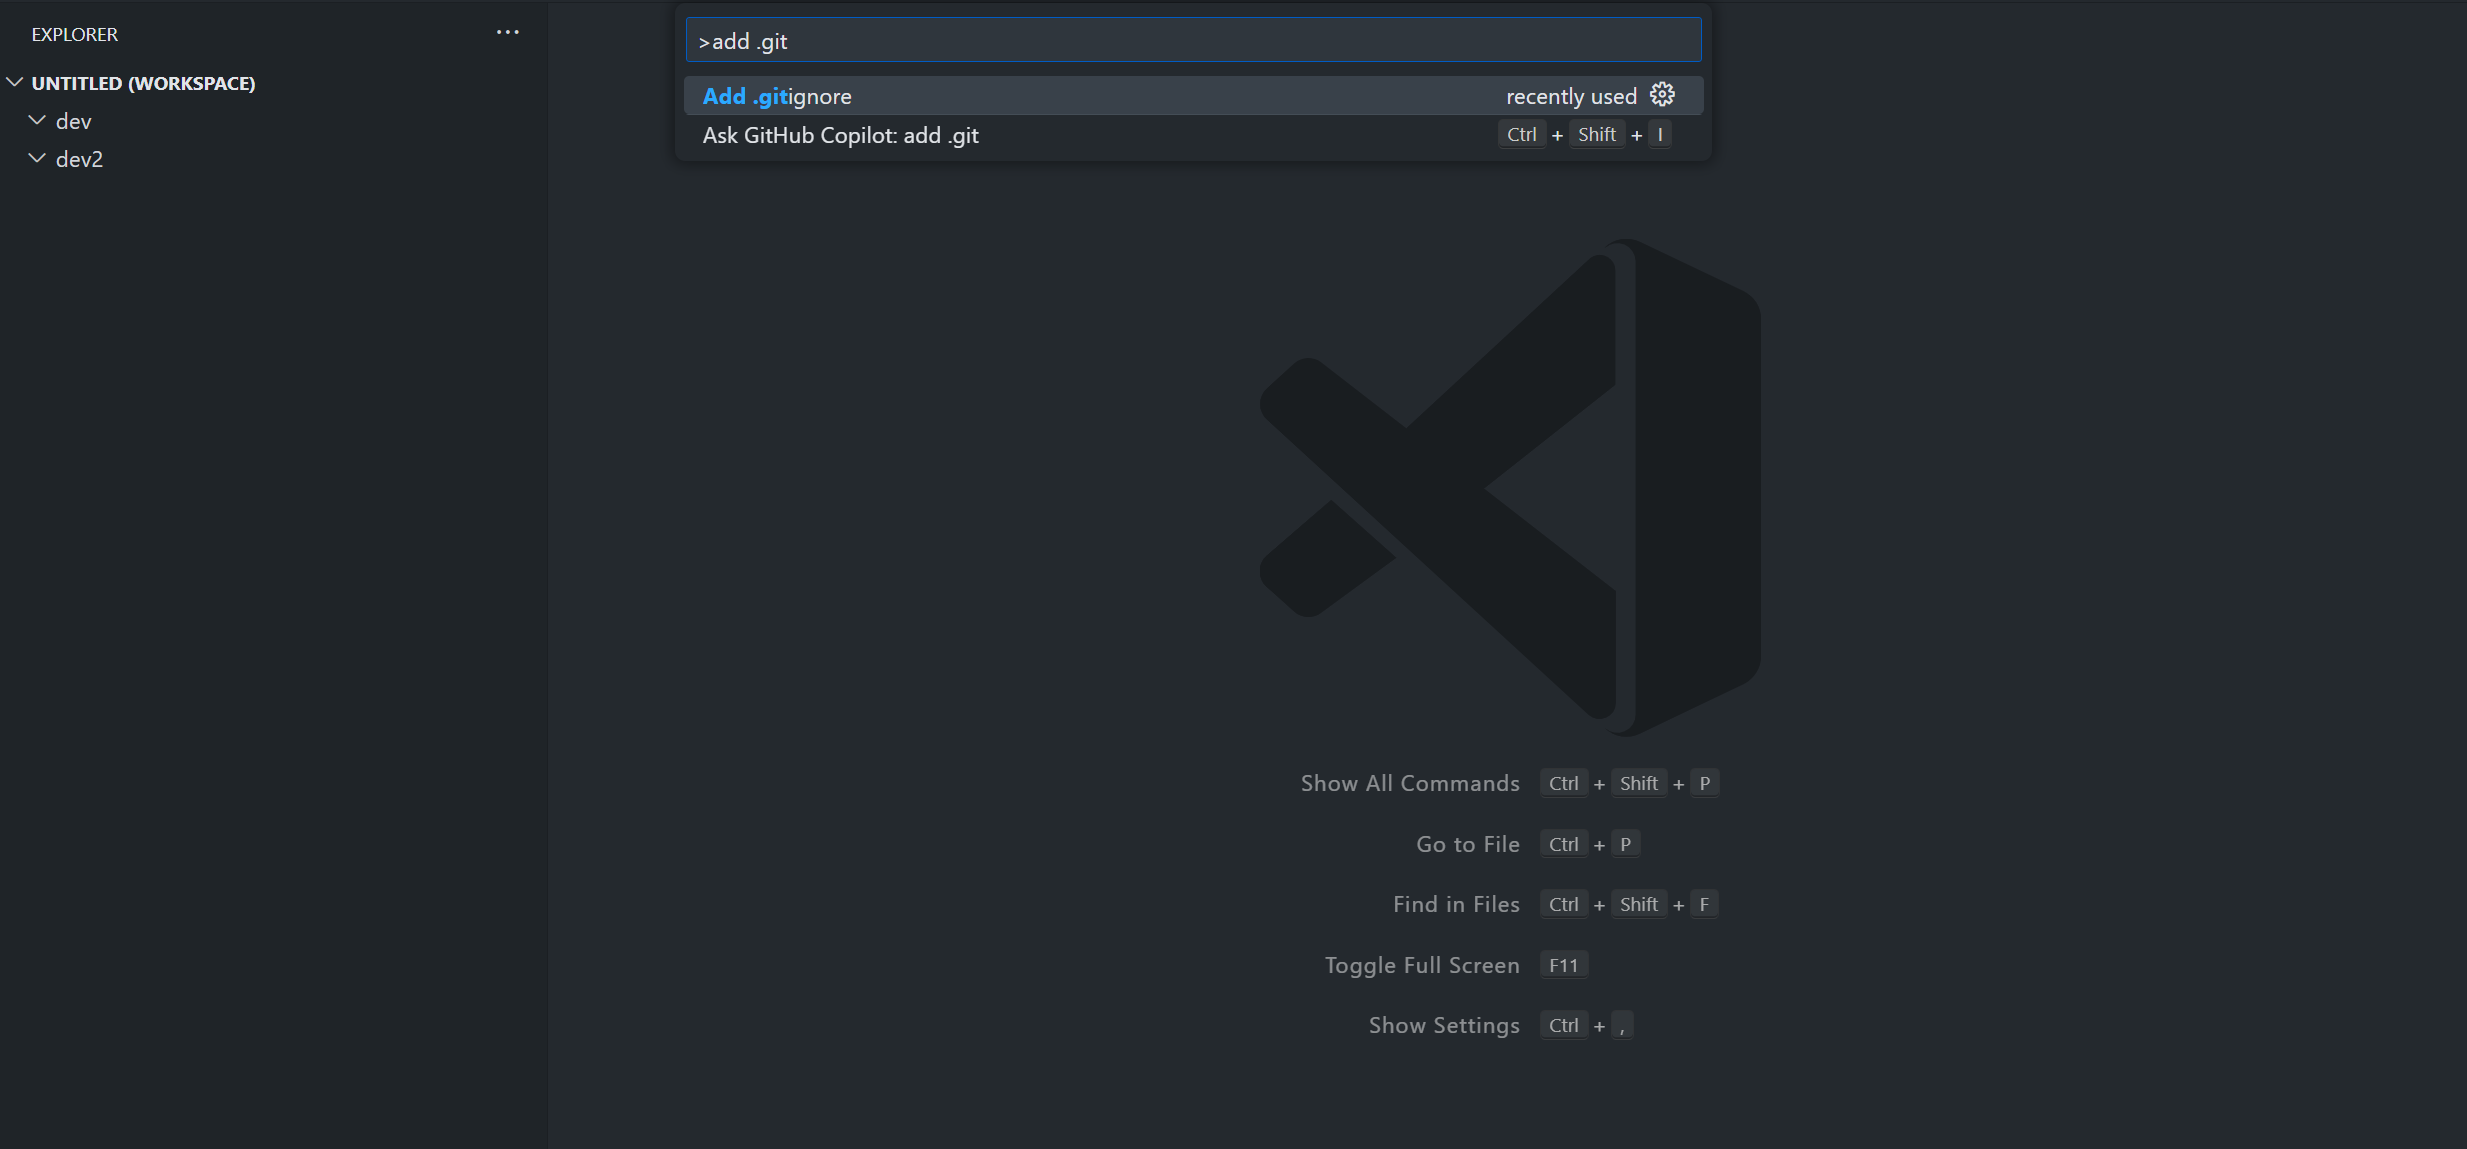This screenshot has width=2467, height=1149.
Task: Select the dev2 folder label
Action: (80, 160)
